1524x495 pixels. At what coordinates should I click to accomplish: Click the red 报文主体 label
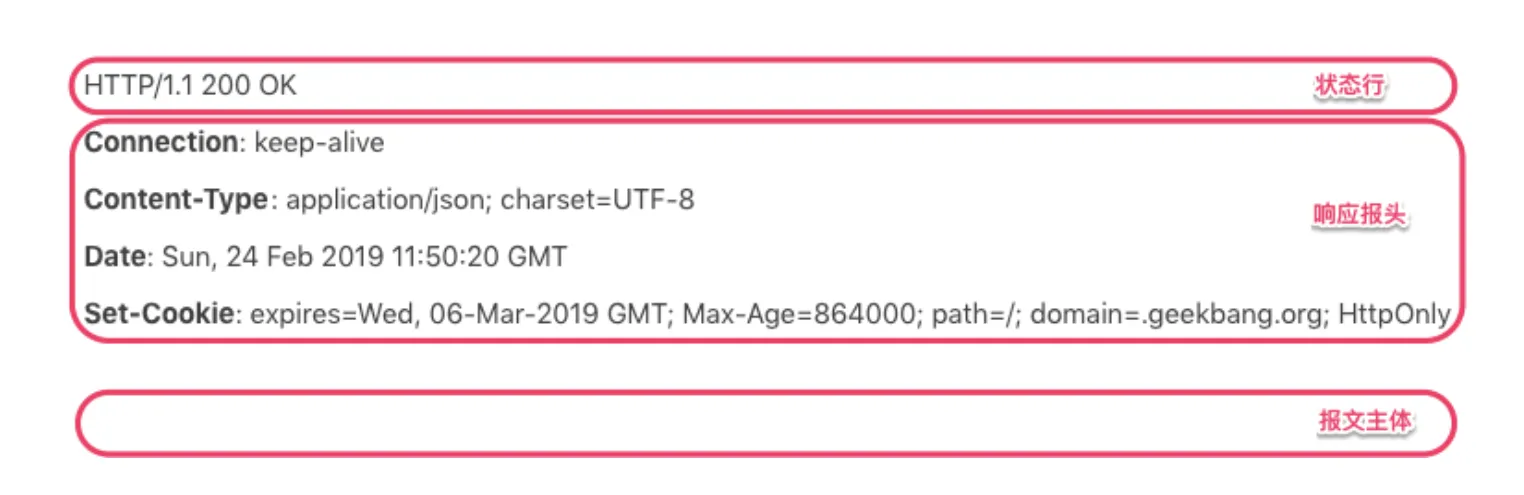1365,422
